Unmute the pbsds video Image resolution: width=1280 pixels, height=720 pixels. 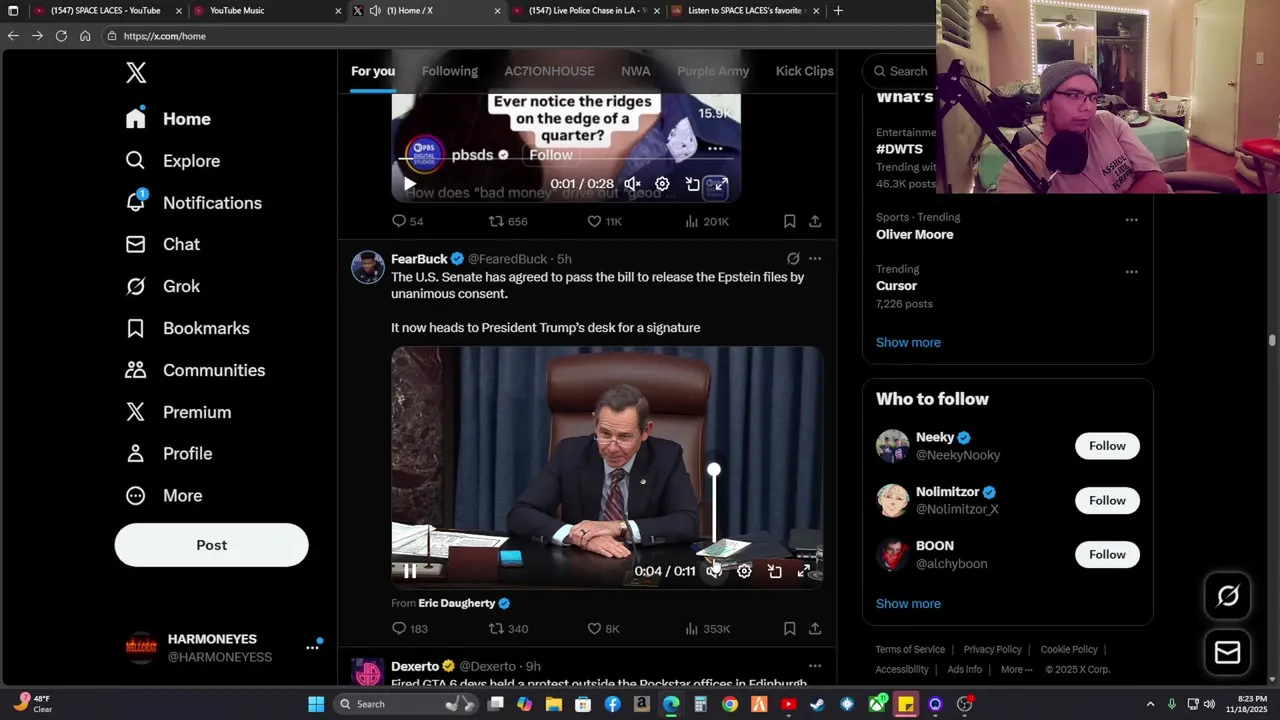click(632, 184)
